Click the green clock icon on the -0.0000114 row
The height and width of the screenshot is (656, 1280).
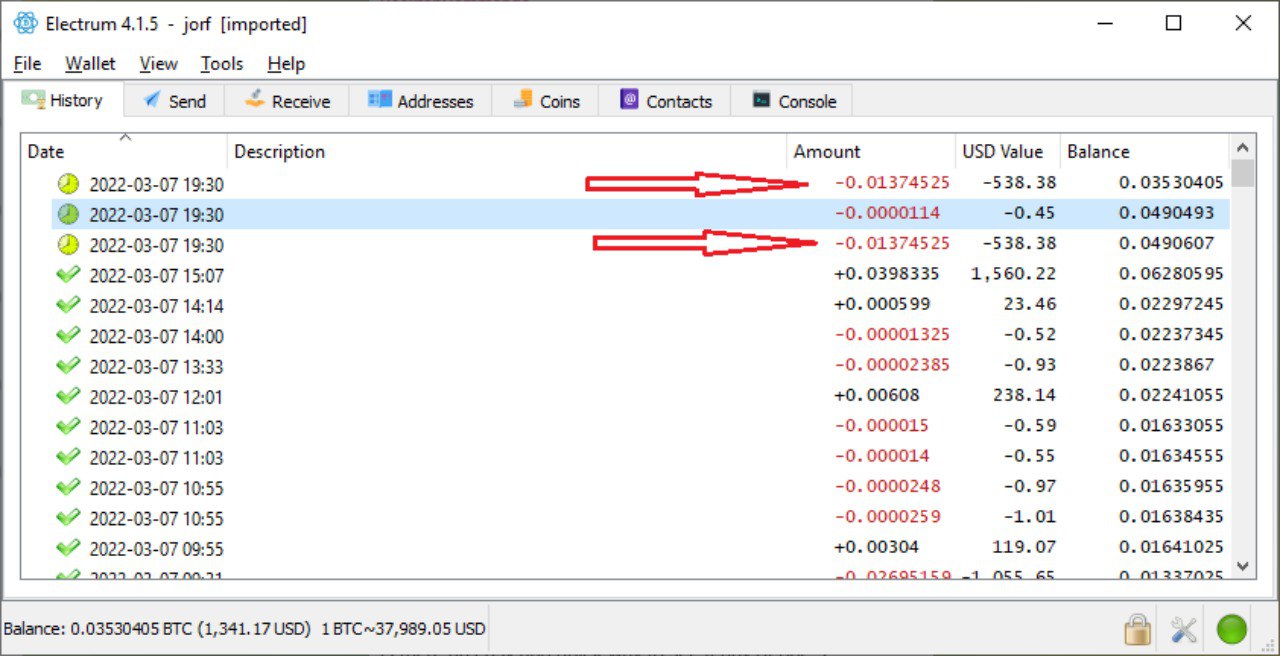(x=68, y=214)
